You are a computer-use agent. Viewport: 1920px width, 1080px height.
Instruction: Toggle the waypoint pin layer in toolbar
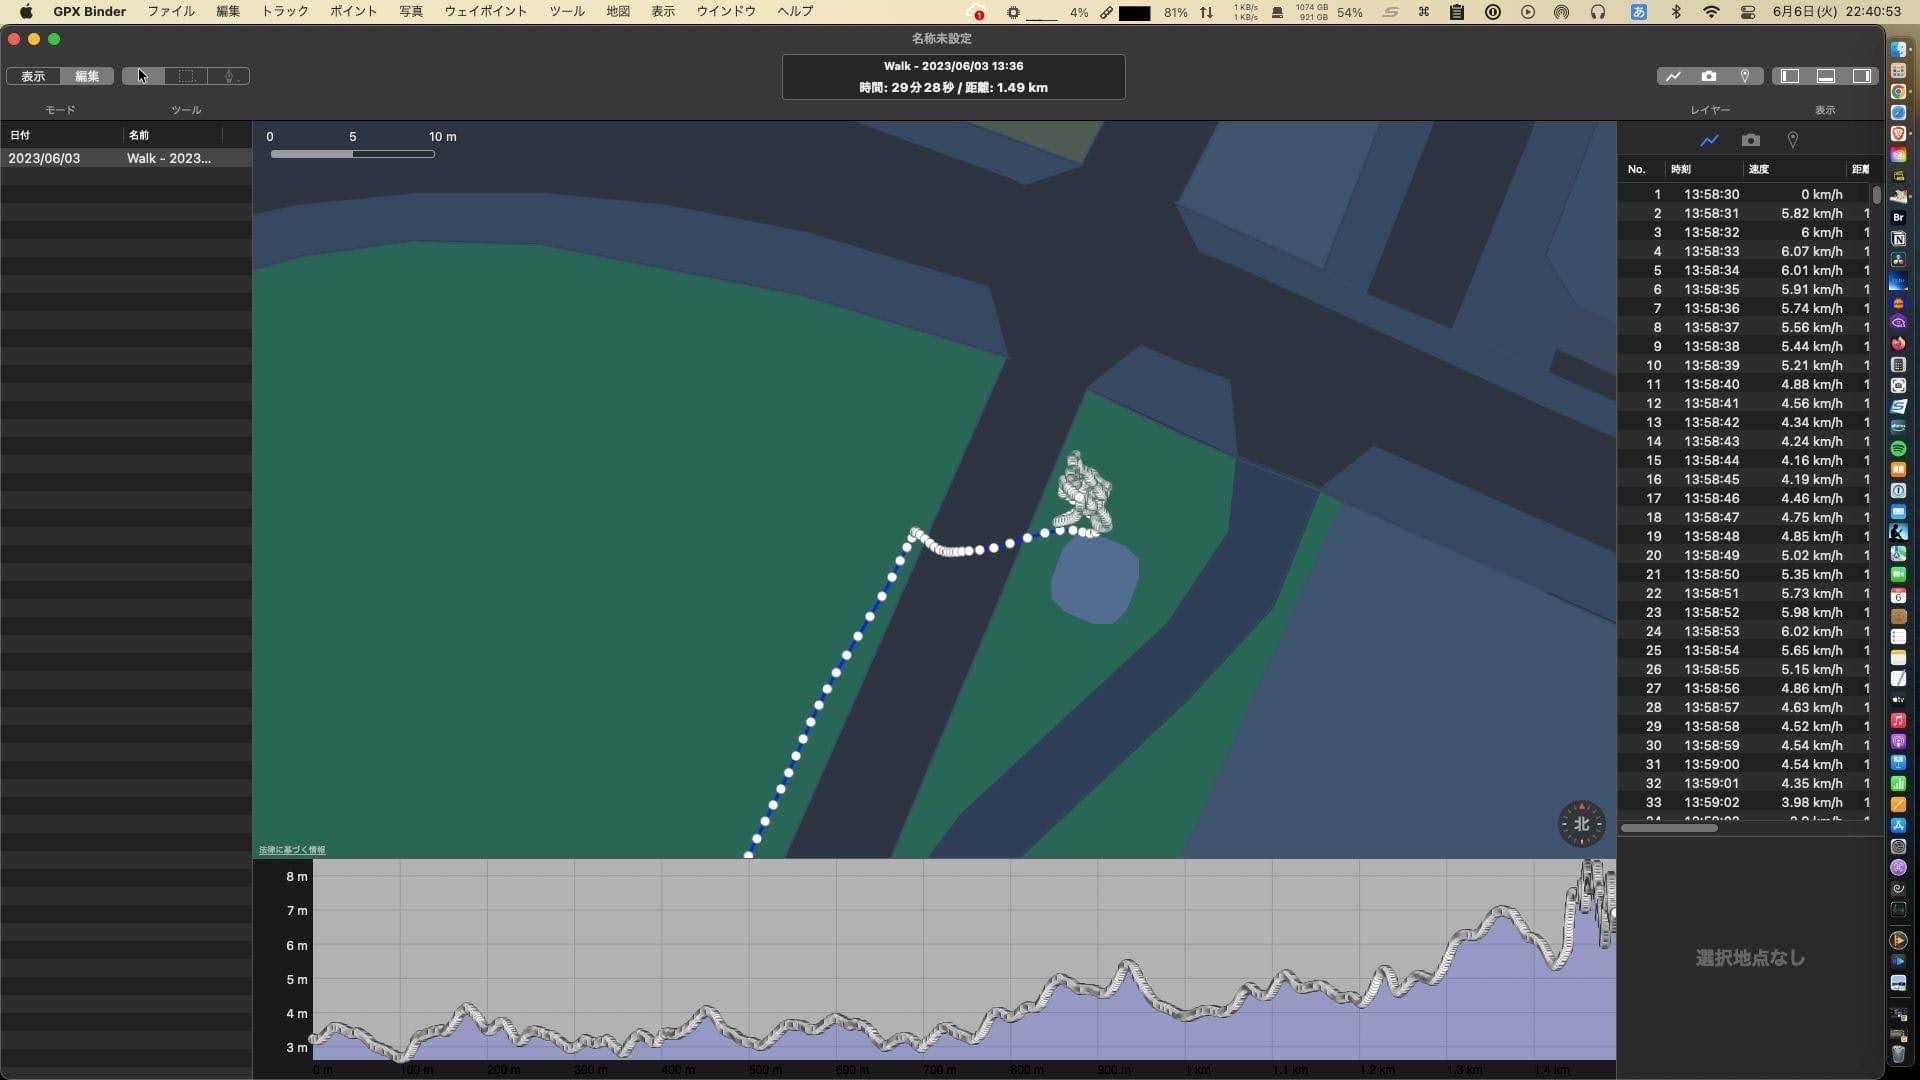(x=1745, y=76)
